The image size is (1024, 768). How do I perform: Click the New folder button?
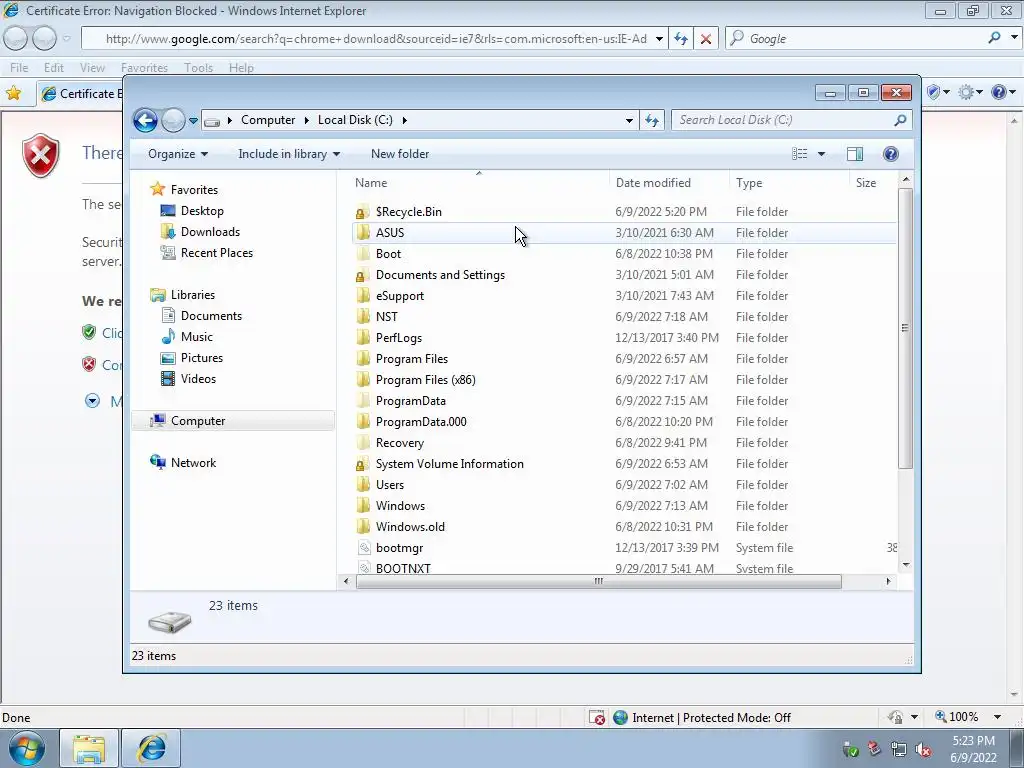tap(400, 154)
